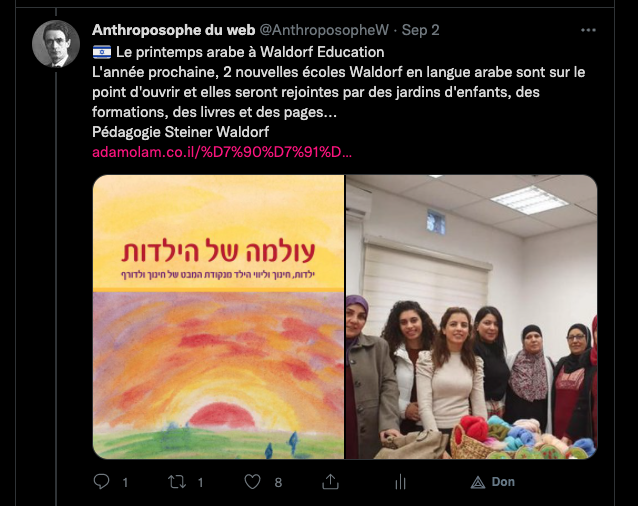
Task: Open the group photo of women
Action: (472, 317)
